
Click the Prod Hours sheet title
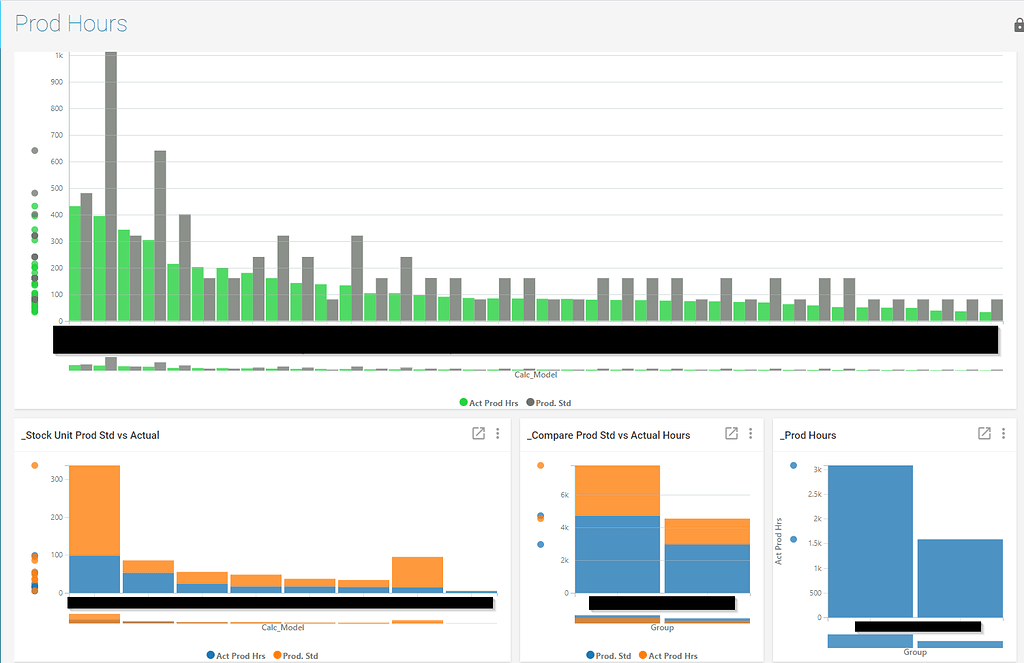tap(70, 24)
